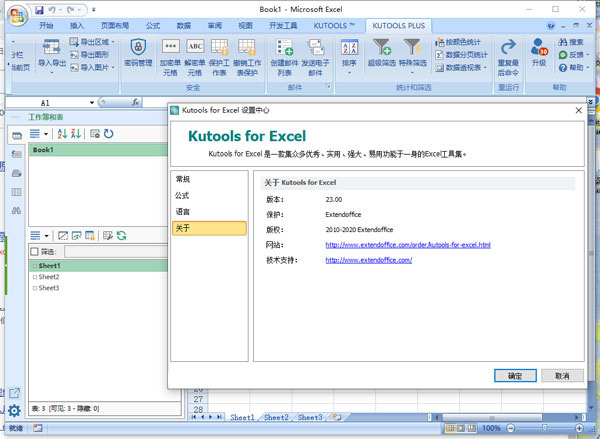Click the filter text input field
Image resolution: width=600 pixels, height=439 pixels.
click(x=116, y=251)
